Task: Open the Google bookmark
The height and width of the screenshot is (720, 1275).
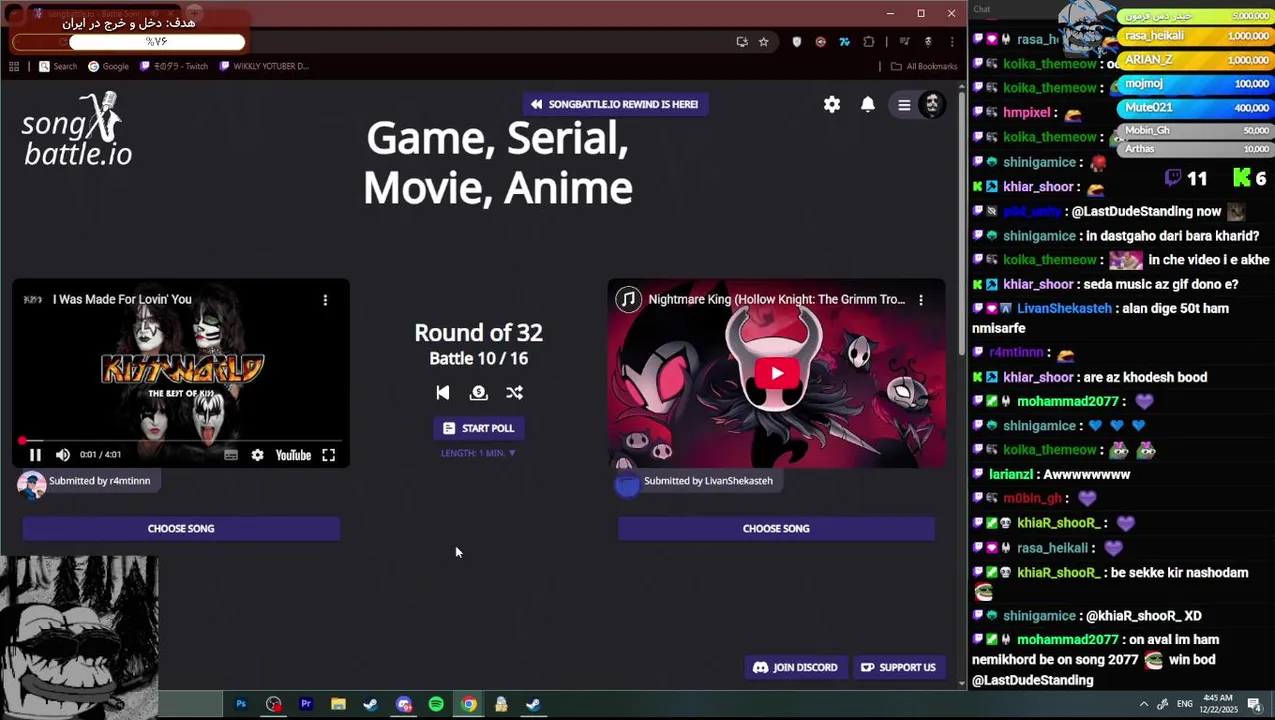Action: click(x=109, y=66)
